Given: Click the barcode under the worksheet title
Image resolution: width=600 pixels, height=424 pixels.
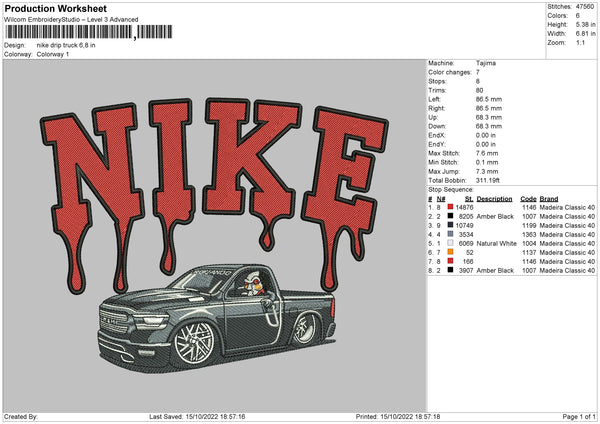Looking at the screenshot, I should coord(88,32).
